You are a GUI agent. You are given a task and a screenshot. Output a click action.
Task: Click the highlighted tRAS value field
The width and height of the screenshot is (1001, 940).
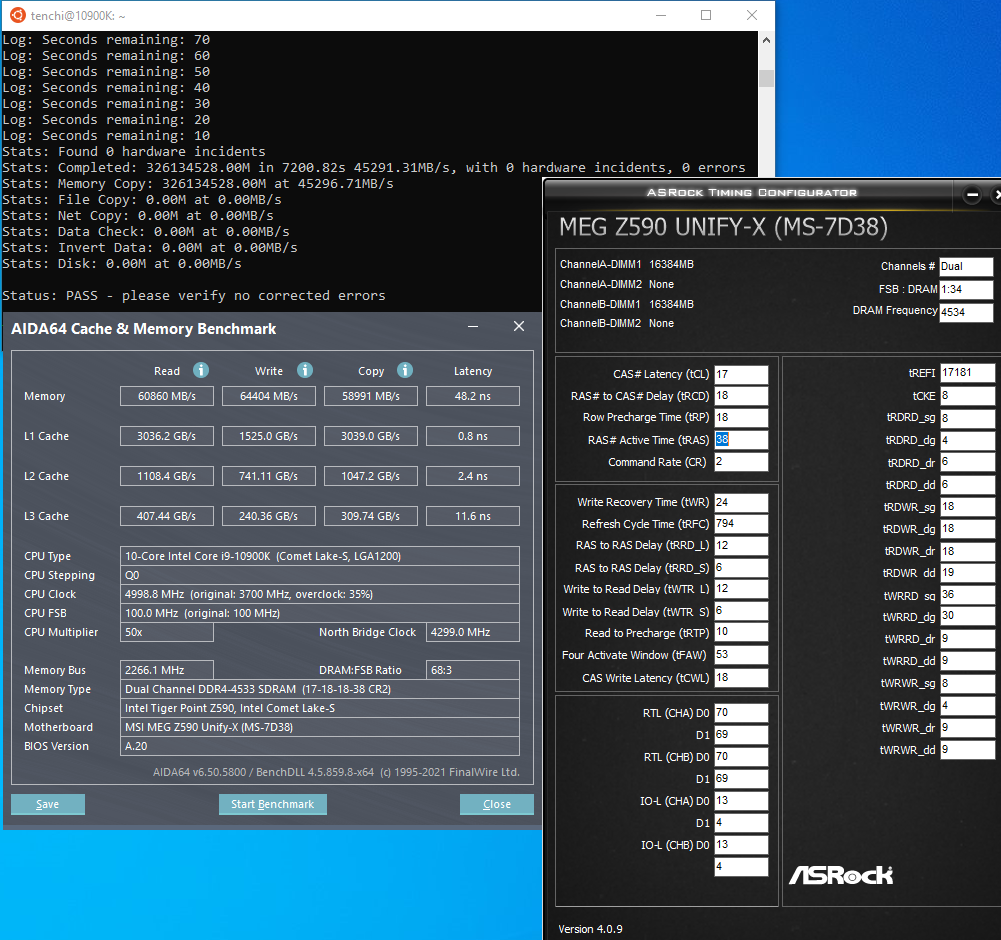pos(741,439)
